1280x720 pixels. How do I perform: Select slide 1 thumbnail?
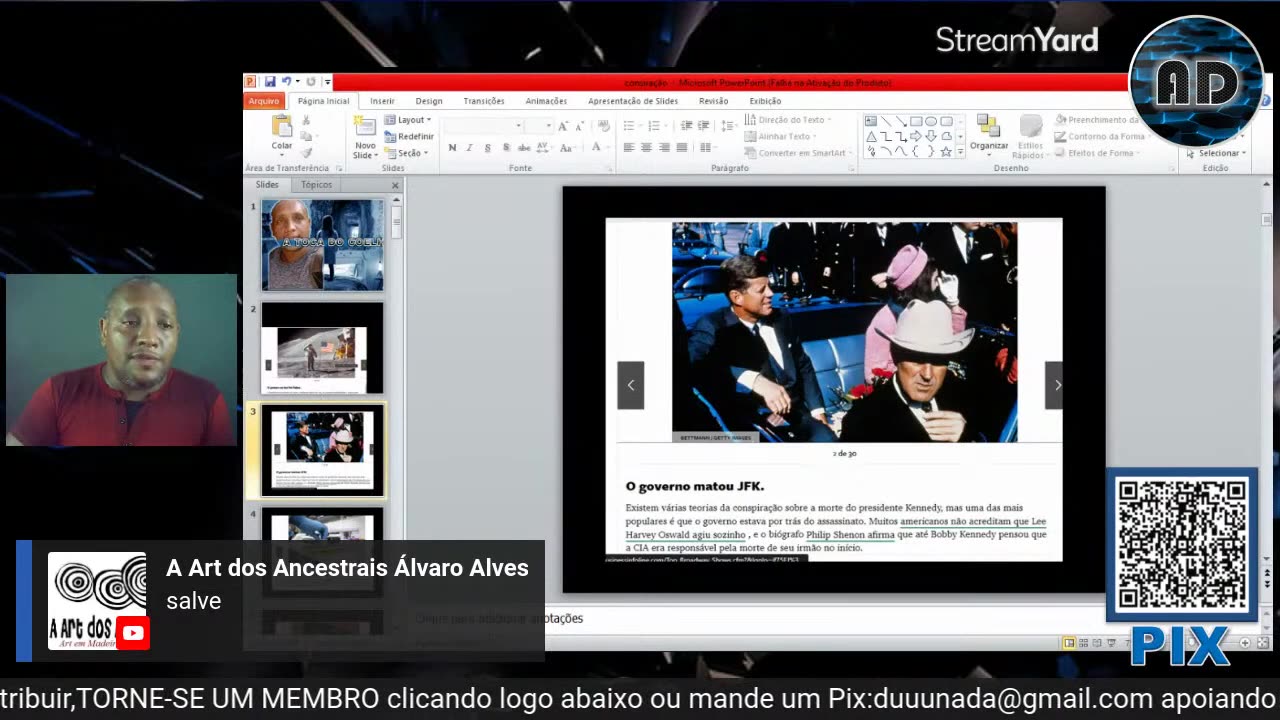(x=323, y=245)
